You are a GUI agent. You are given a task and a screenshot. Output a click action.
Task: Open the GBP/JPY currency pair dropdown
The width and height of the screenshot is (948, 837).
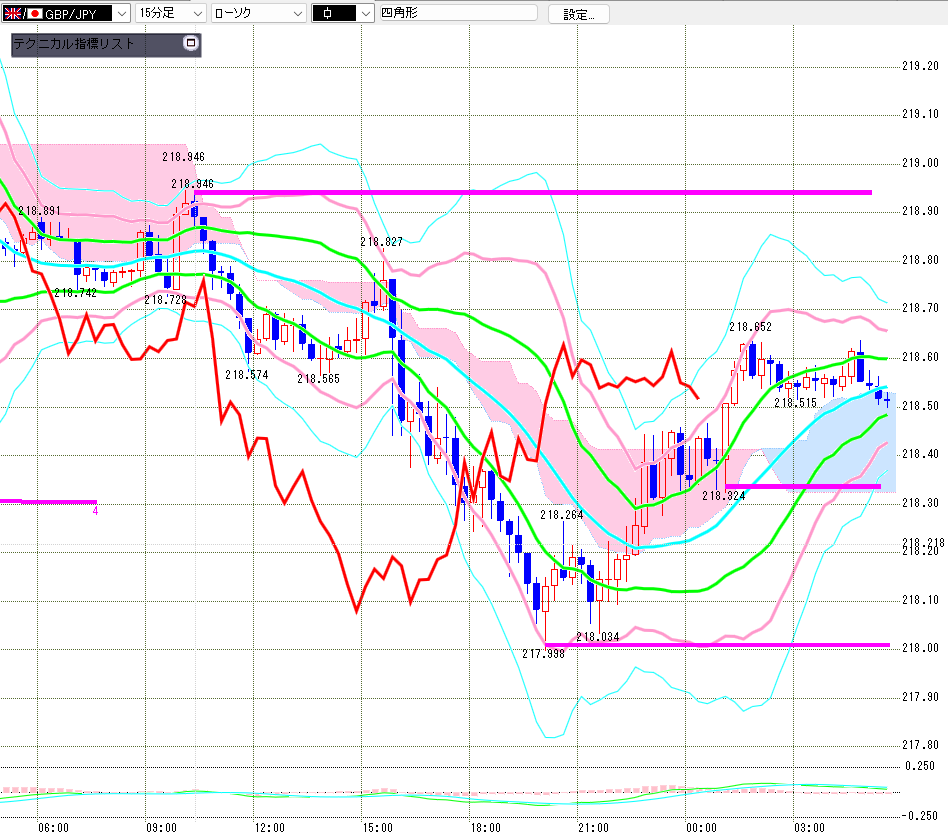[x=66, y=13]
